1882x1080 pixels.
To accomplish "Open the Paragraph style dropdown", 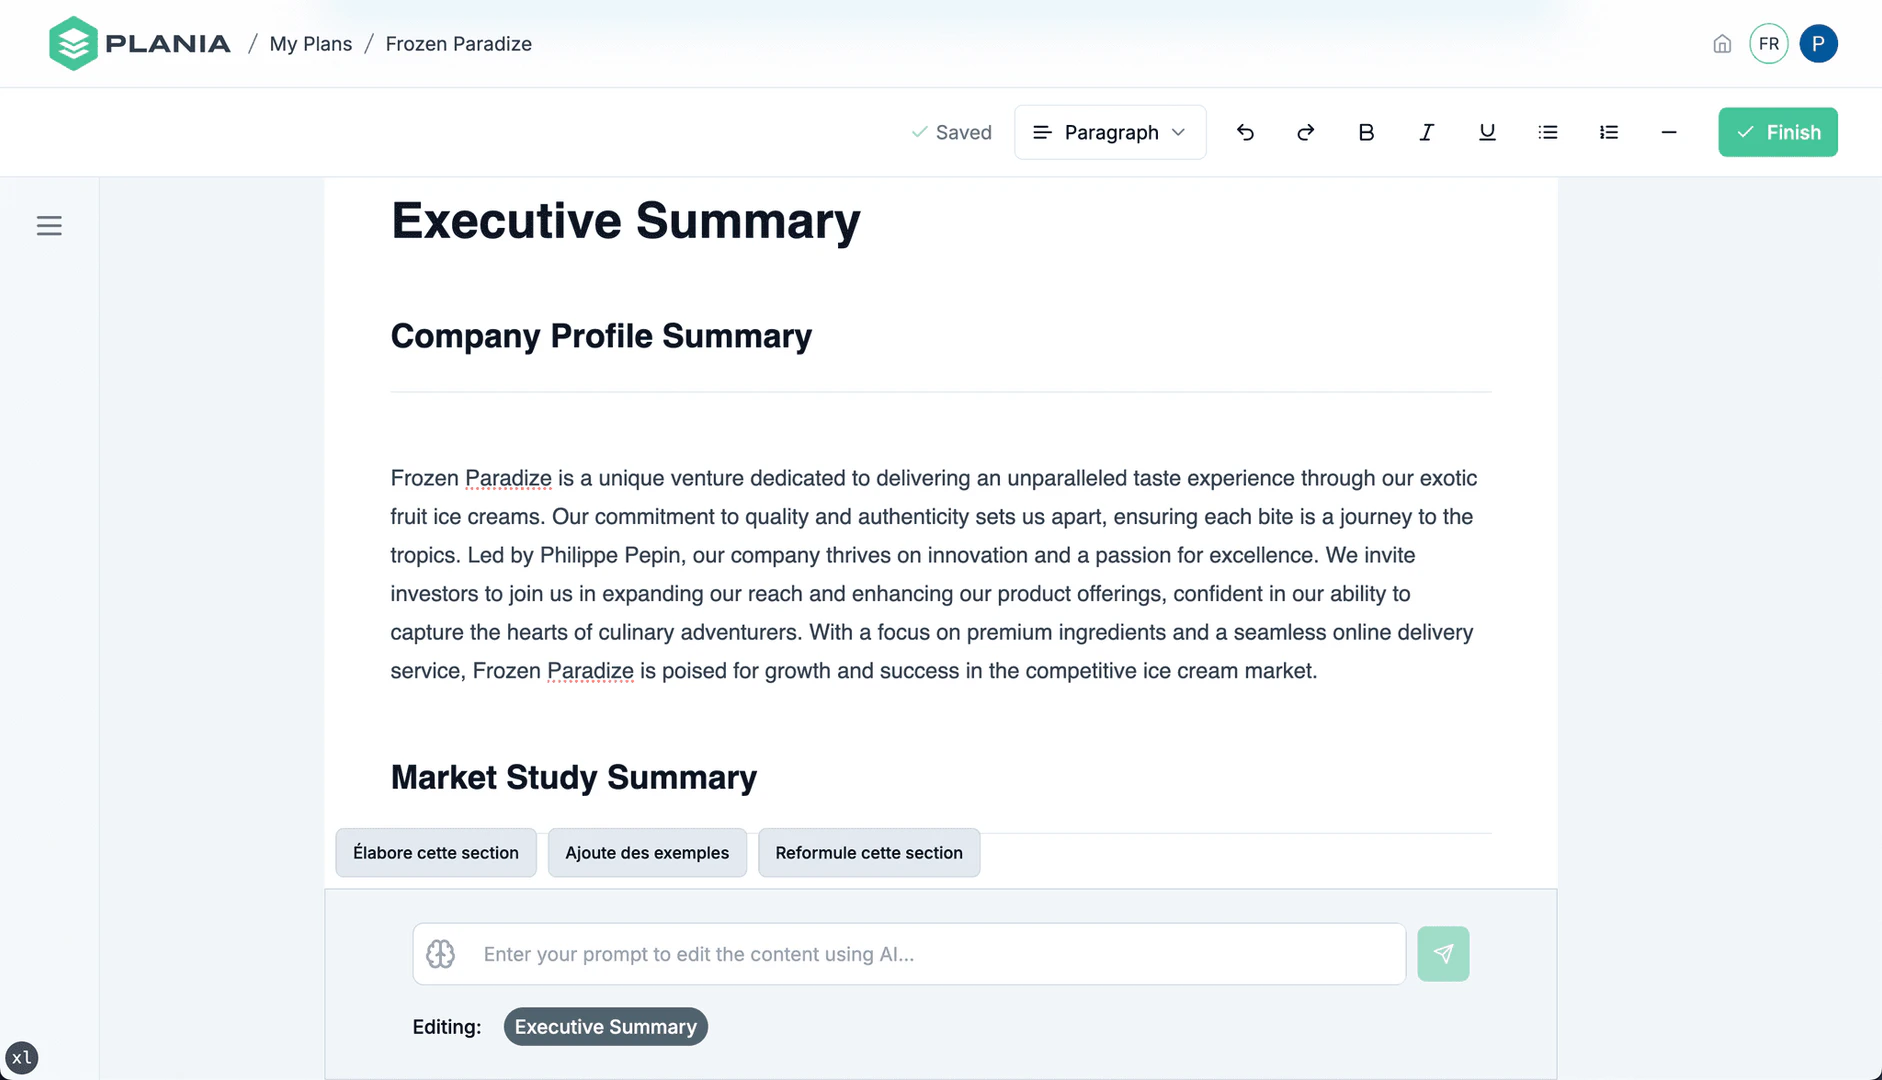I will pos(1109,131).
